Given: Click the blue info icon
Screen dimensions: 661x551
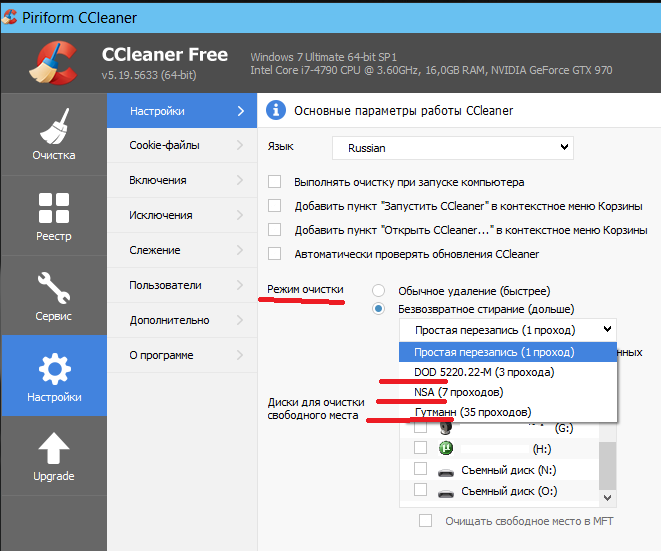Looking at the screenshot, I should 276,110.
